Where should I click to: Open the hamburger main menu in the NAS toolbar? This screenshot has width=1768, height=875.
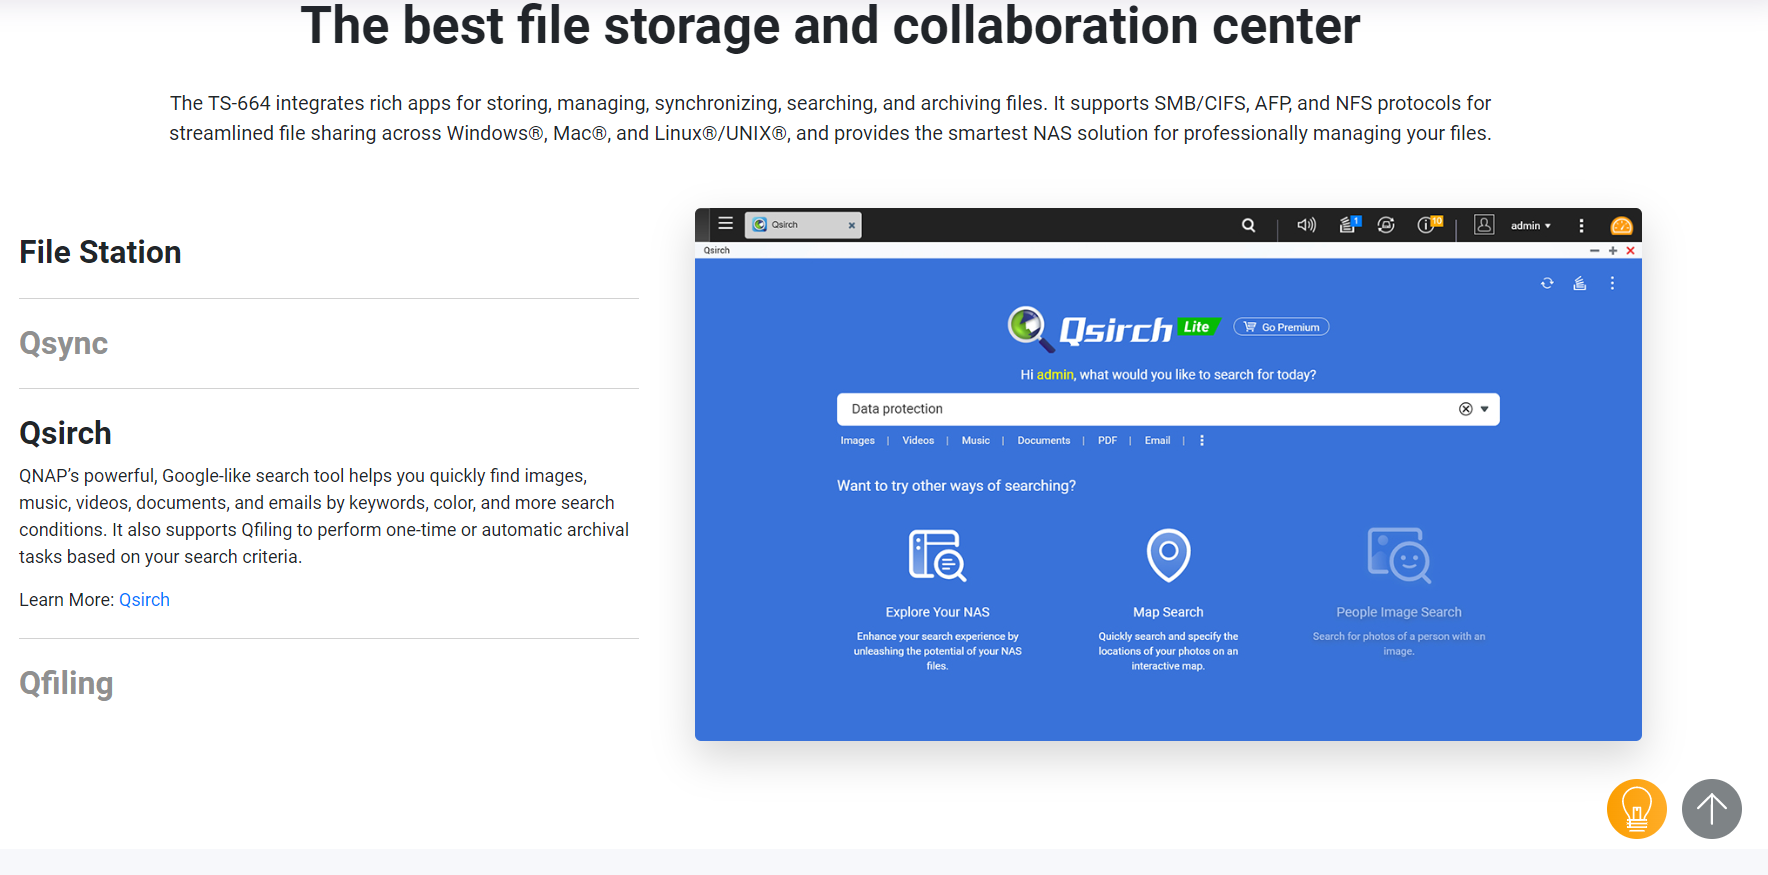pyautogui.click(x=725, y=224)
